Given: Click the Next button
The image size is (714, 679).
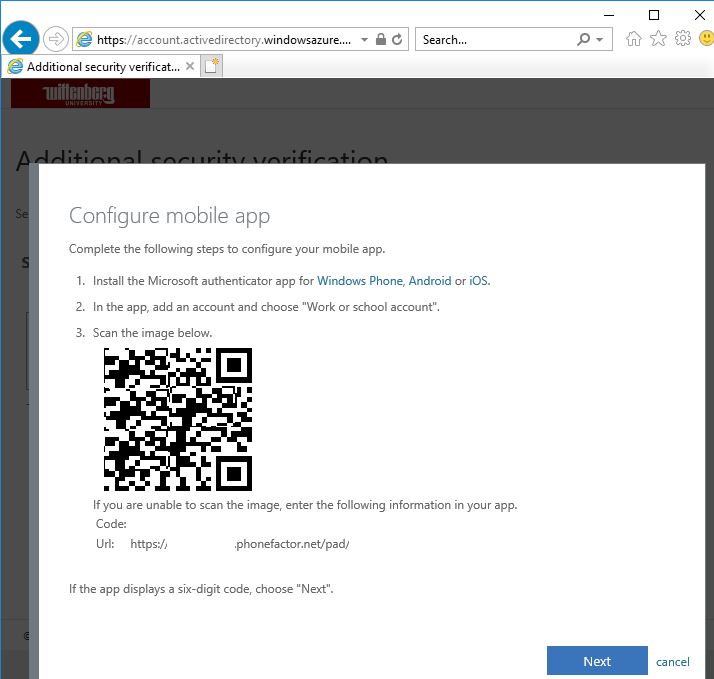Looking at the screenshot, I should tap(597, 661).
